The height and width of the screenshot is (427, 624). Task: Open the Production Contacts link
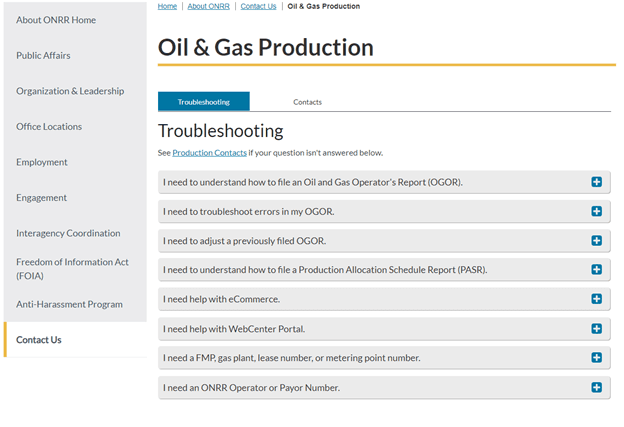[209, 153]
